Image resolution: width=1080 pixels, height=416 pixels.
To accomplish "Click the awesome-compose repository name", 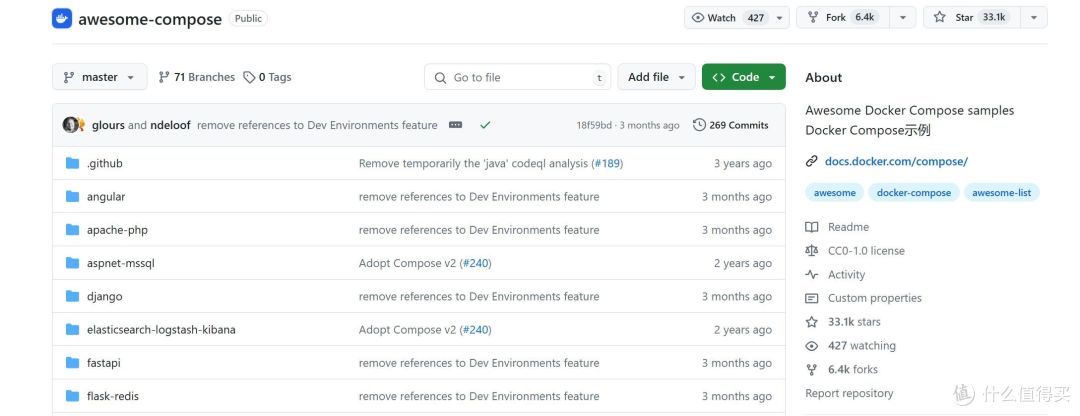I will point(150,19).
